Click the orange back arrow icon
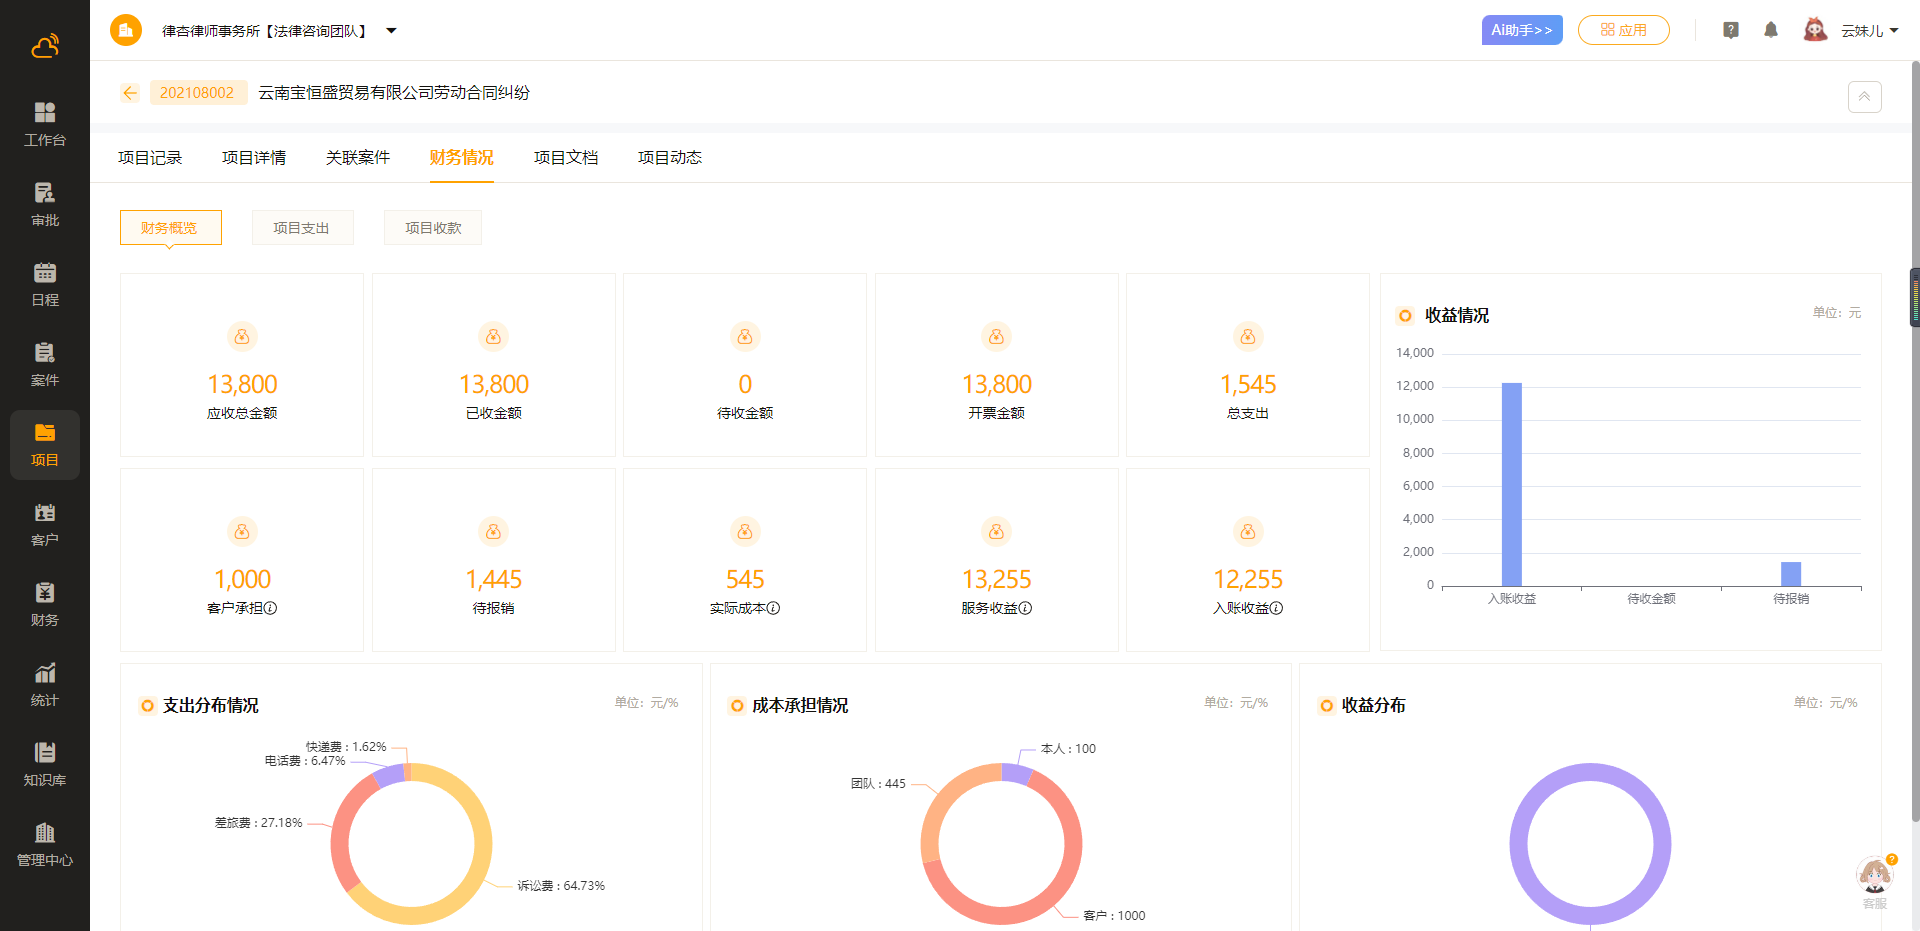 (130, 93)
